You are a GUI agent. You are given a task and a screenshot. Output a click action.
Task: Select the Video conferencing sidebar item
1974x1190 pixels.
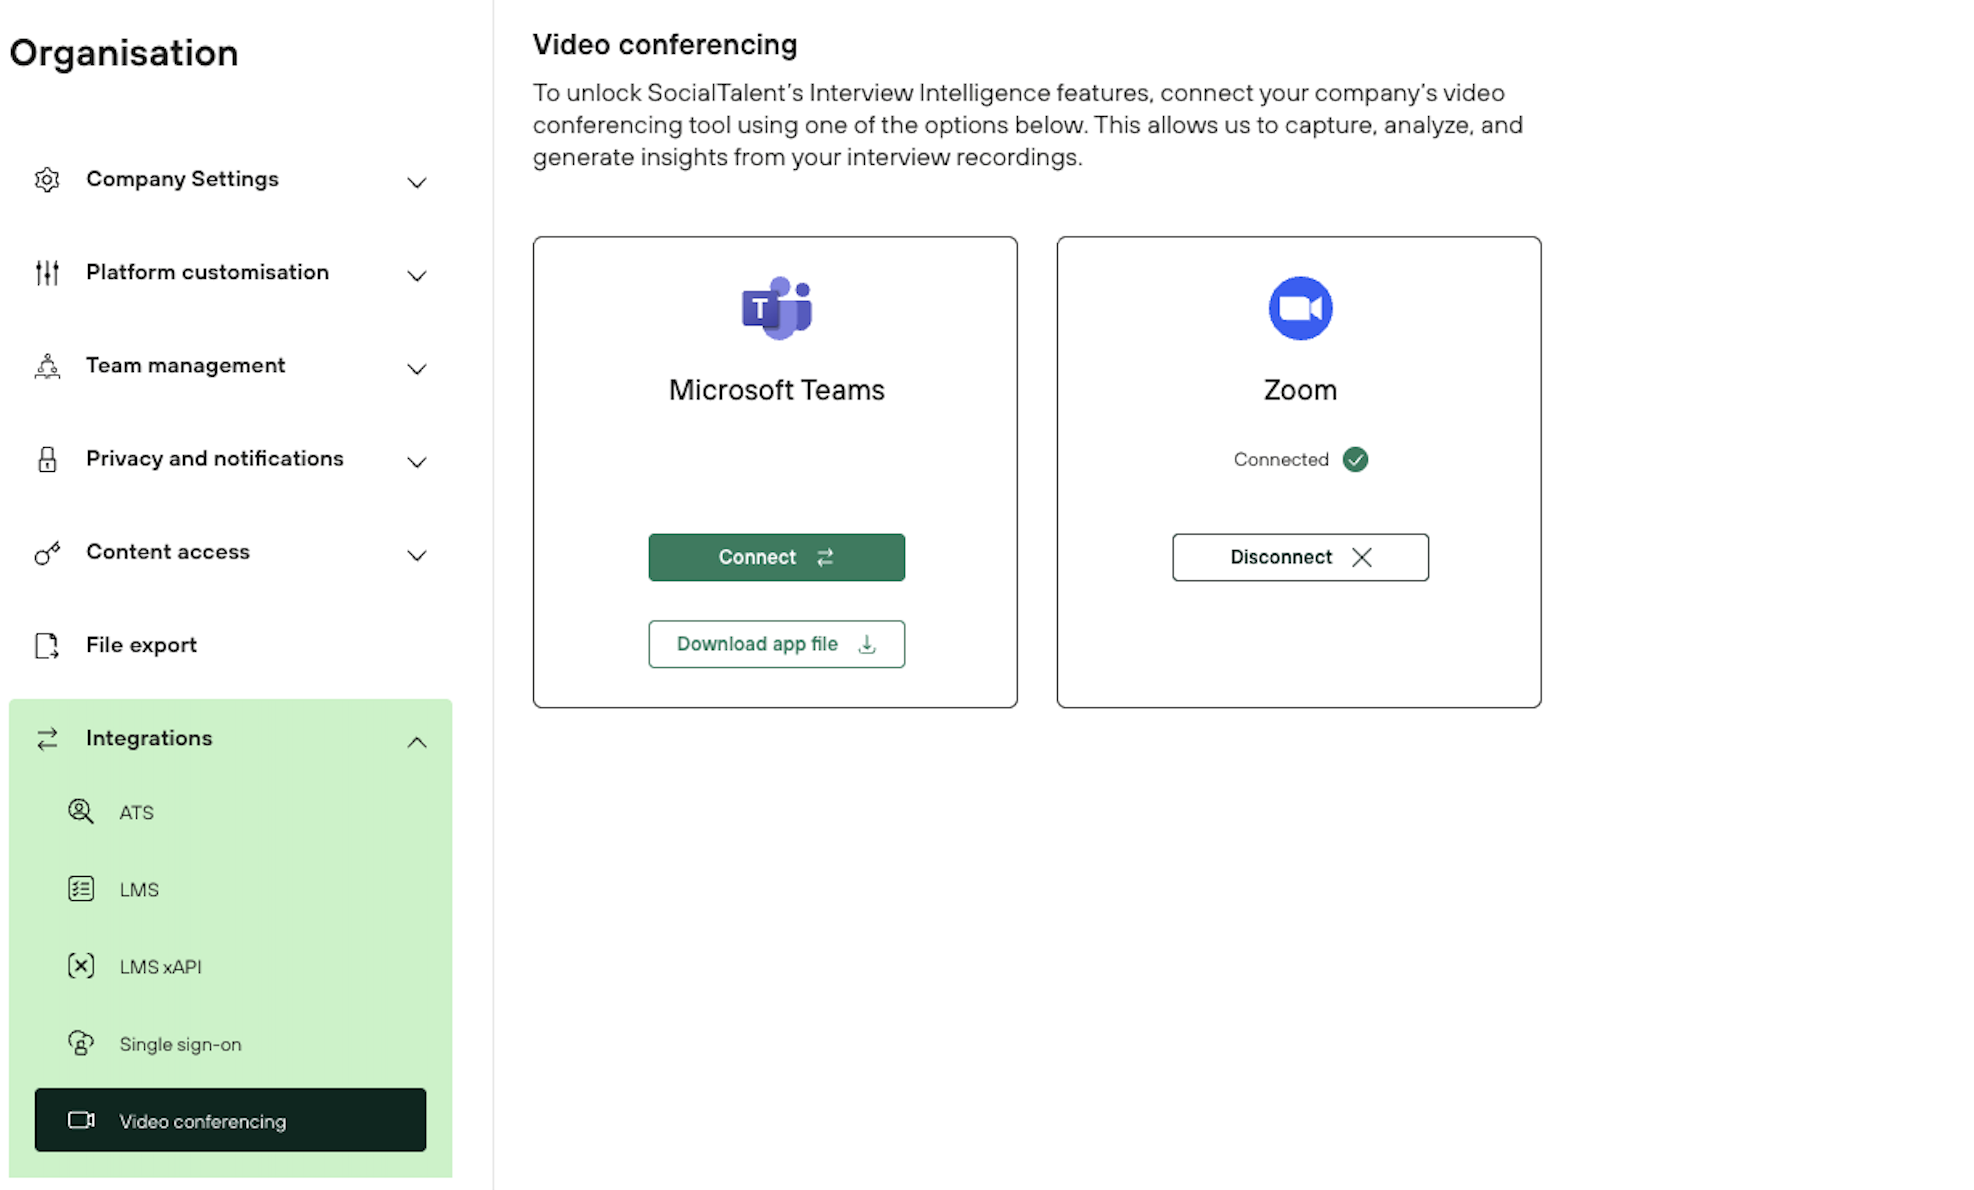click(230, 1120)
